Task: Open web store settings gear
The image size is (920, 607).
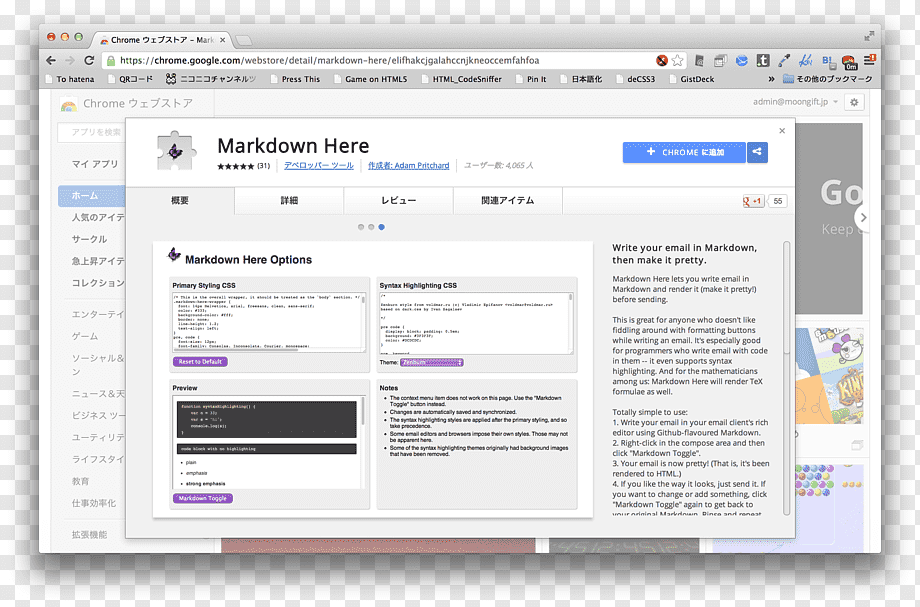Action: [x=854, y=102]
